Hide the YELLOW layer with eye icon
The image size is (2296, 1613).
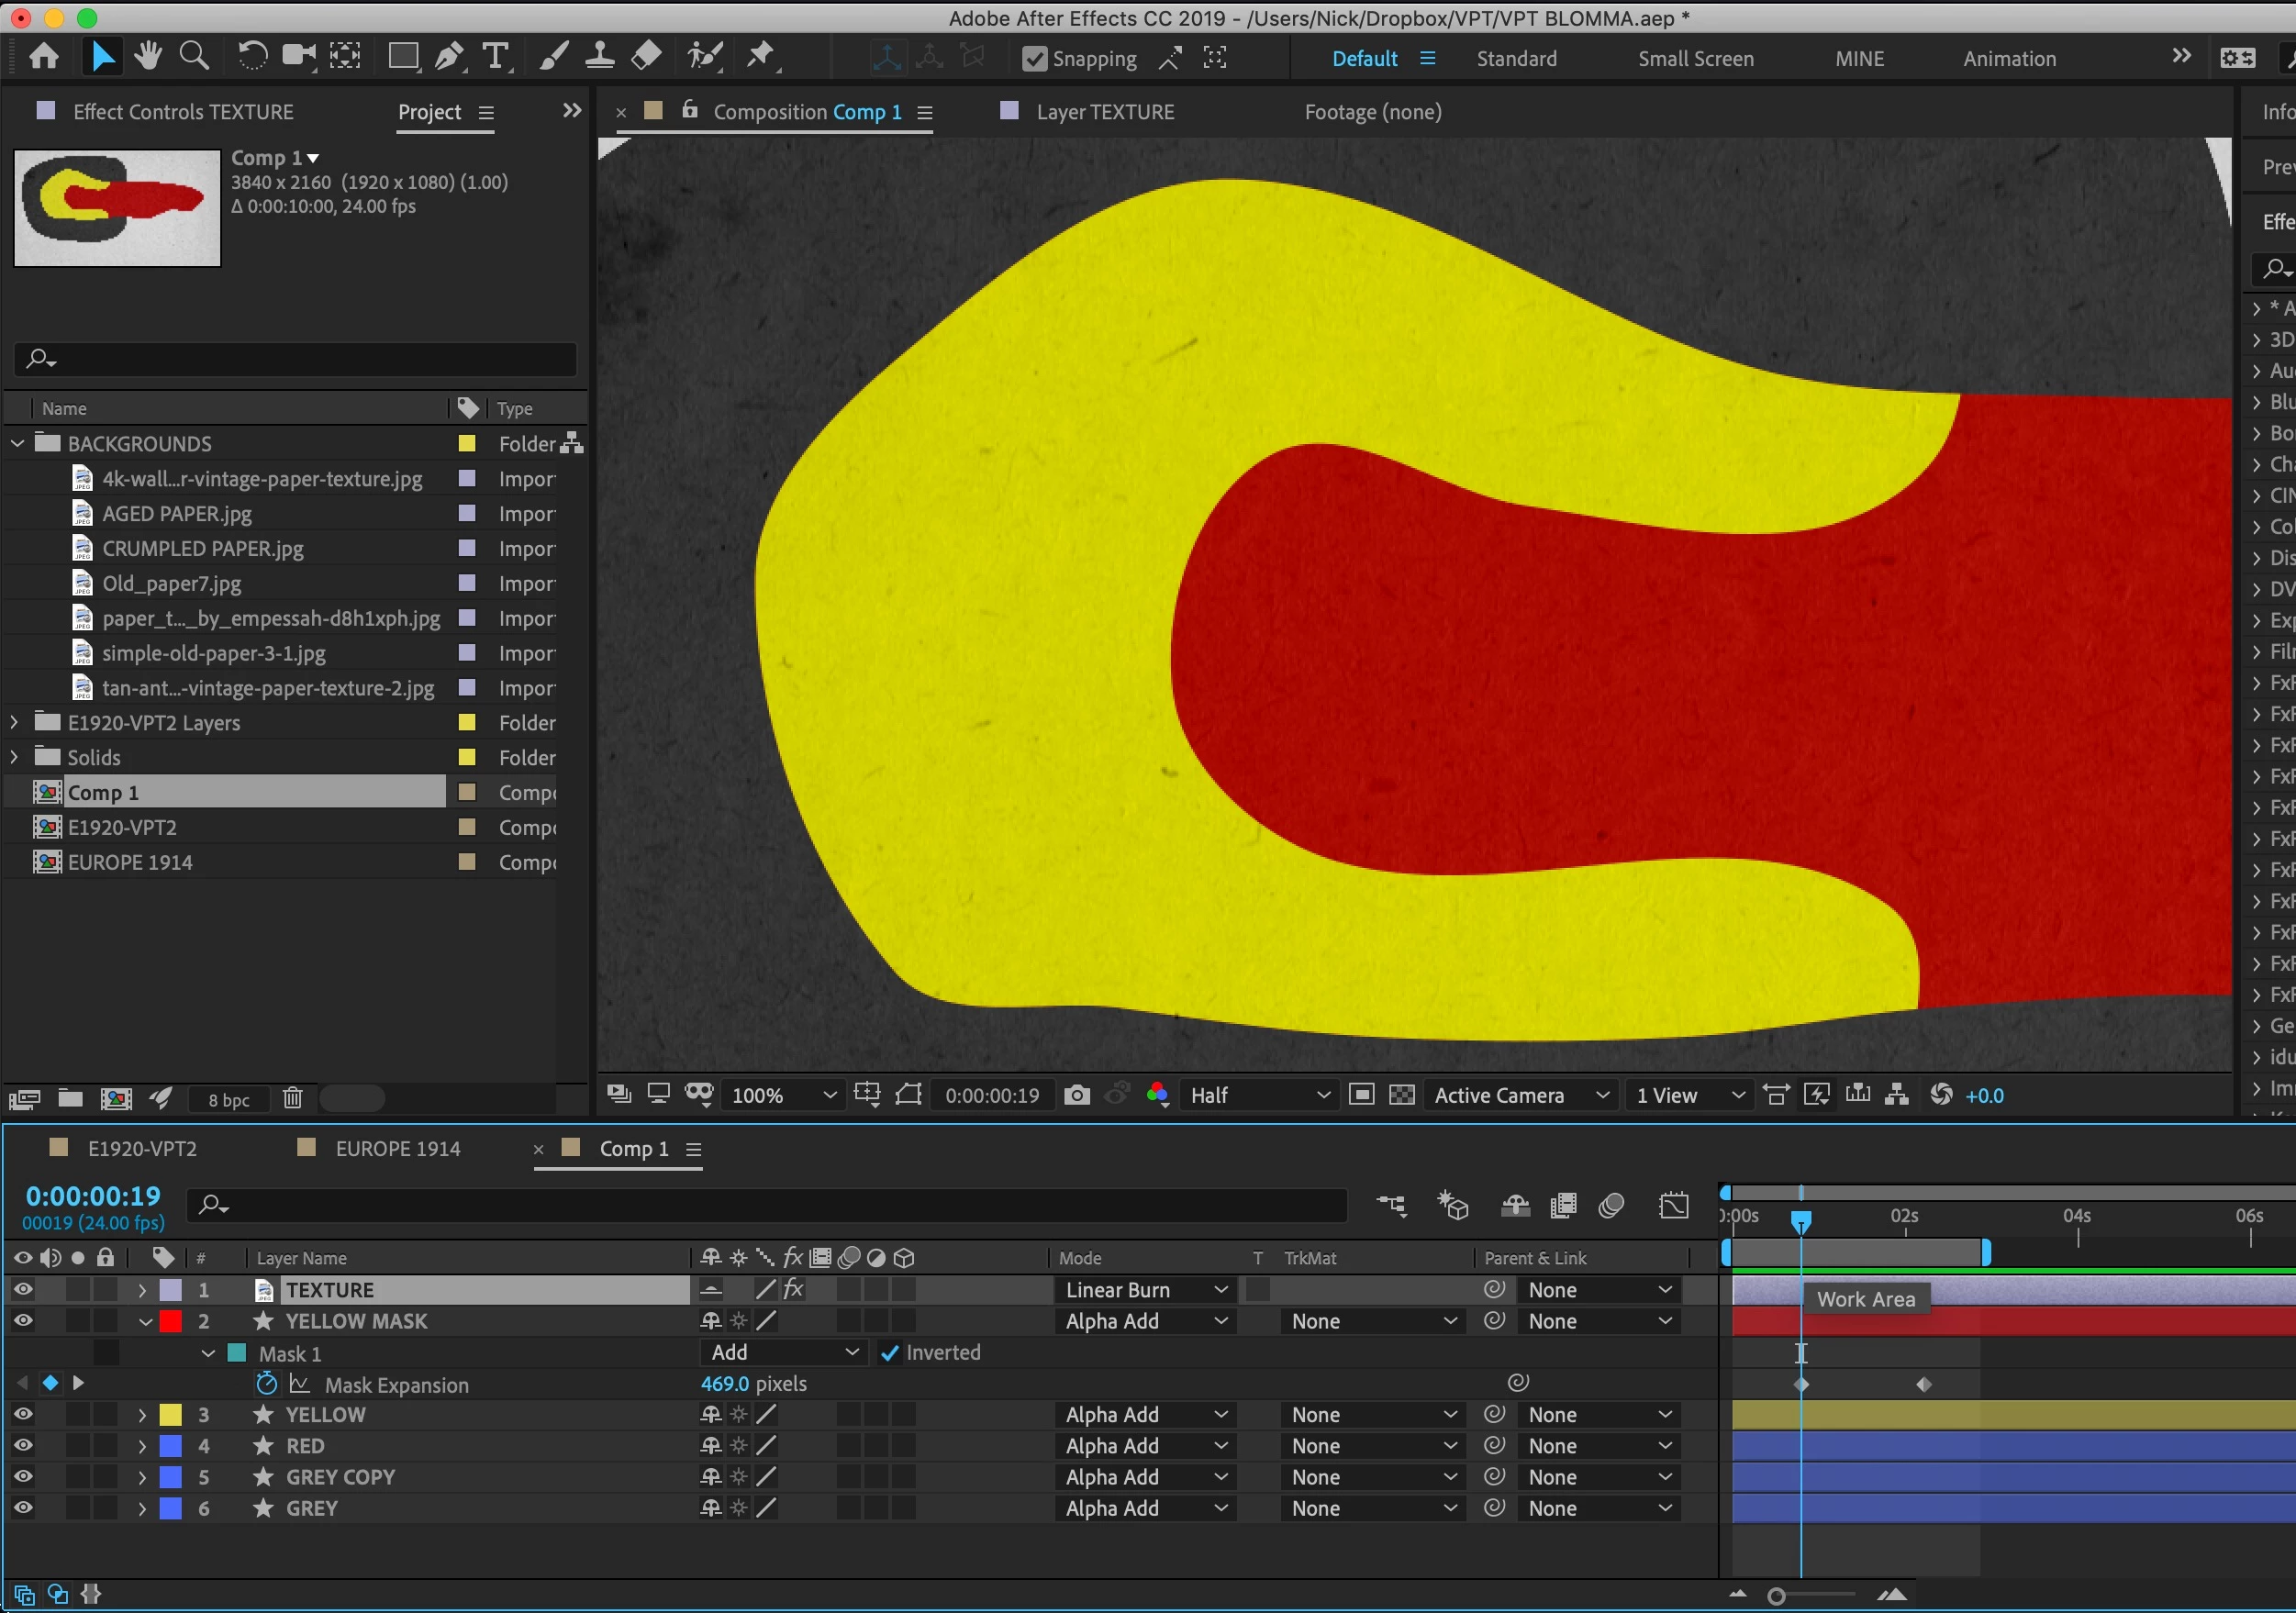point(22,1414)
